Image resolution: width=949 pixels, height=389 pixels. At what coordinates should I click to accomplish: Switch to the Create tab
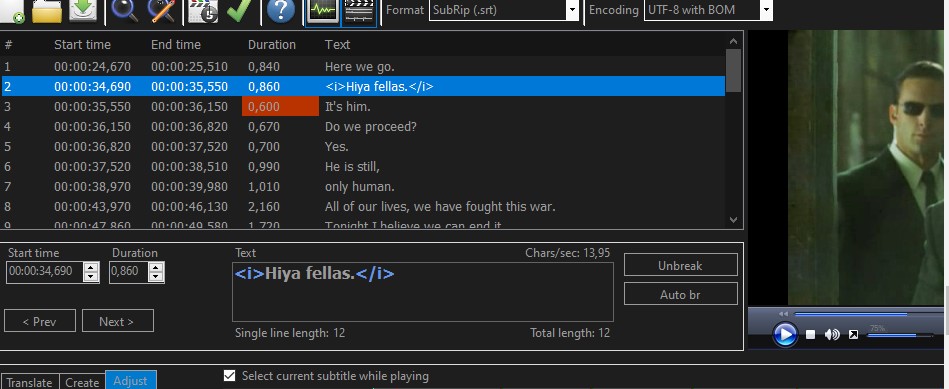coord(82,382)
